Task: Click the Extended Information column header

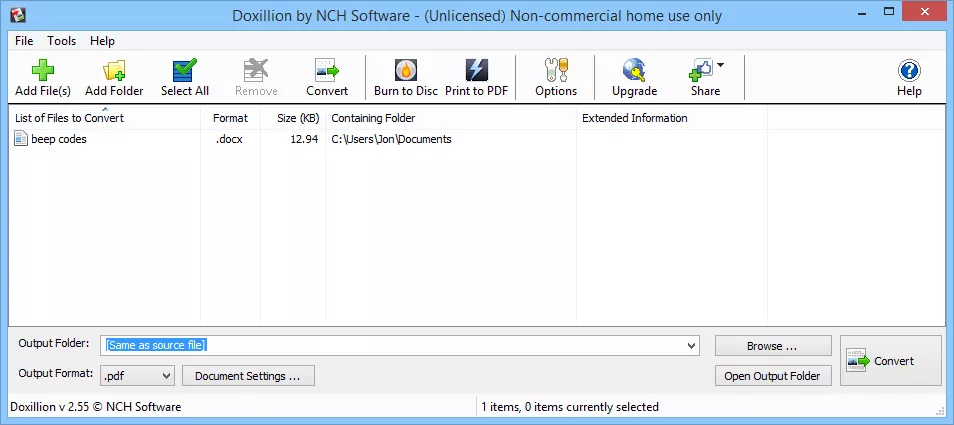Action: click(x=672, y=118)
